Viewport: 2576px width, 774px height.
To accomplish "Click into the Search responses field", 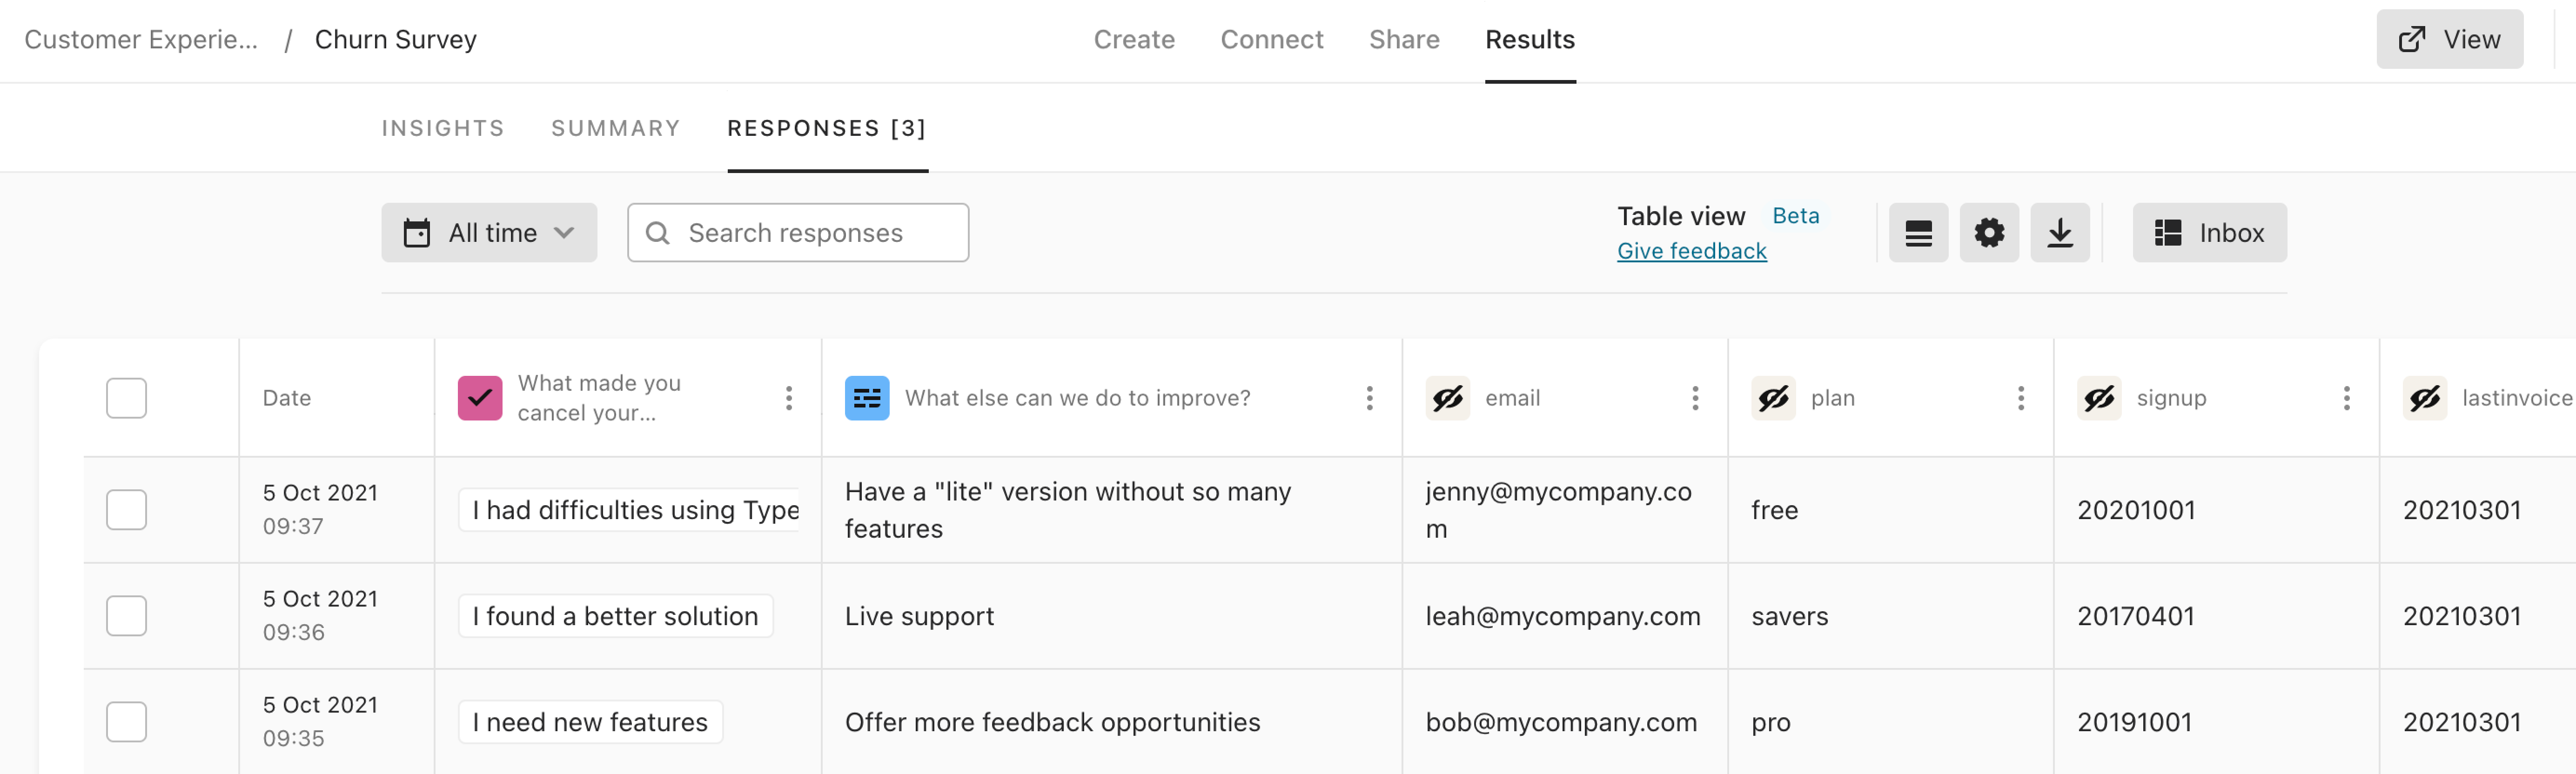I will click(798, 233).
